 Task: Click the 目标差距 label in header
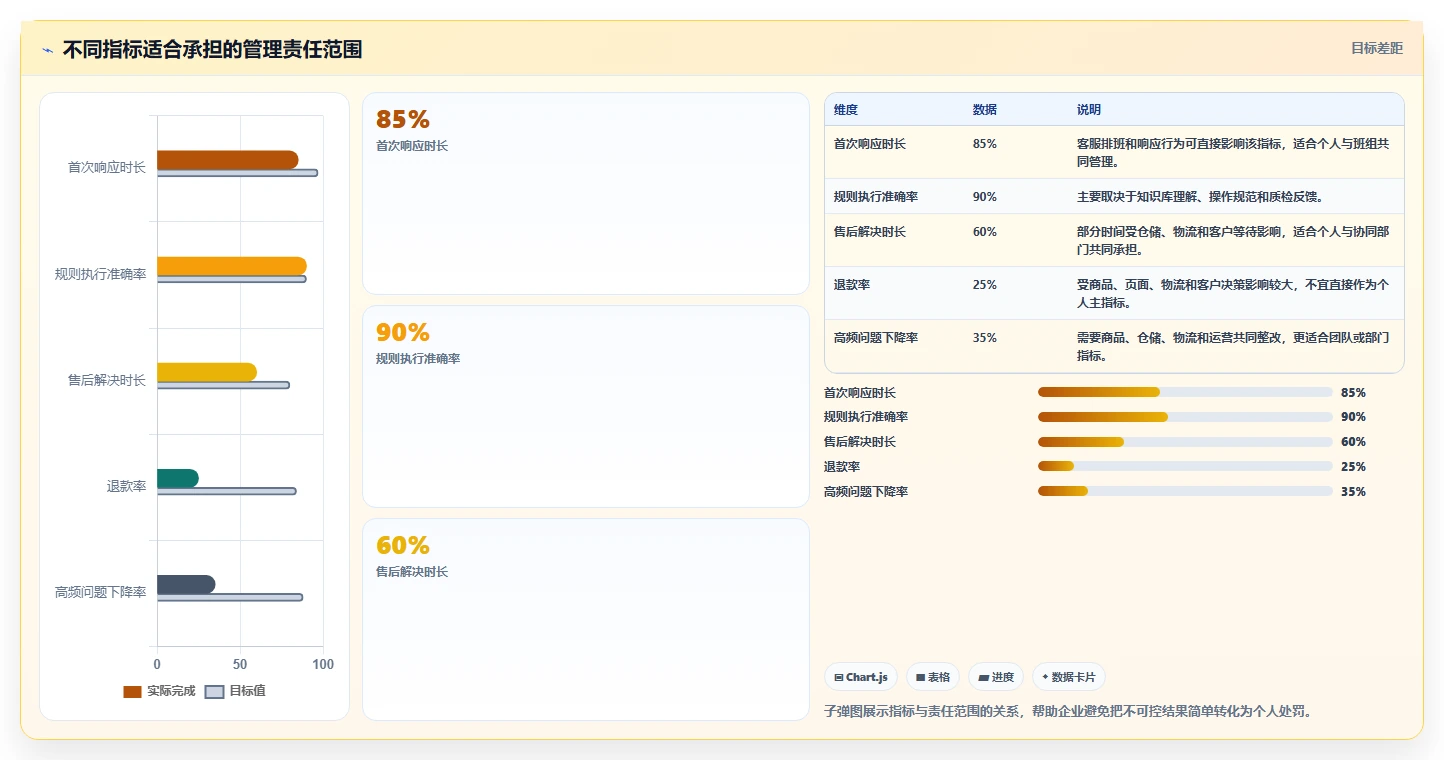(1377, 48)
